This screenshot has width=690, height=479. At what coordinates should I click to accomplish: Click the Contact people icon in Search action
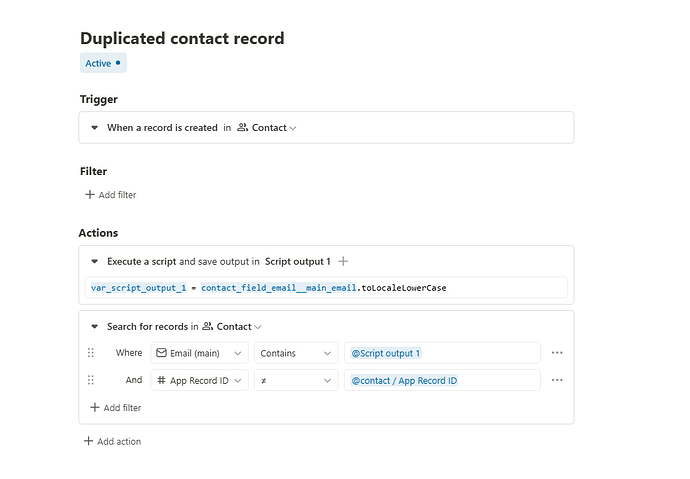(208, 326)
